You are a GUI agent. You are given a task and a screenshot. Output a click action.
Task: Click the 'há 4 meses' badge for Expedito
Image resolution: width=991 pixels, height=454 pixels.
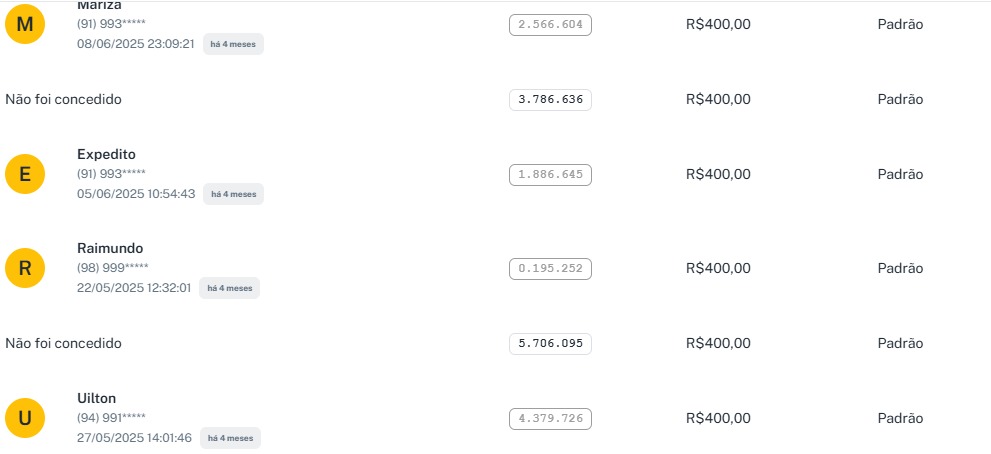[x=233, y=194]
